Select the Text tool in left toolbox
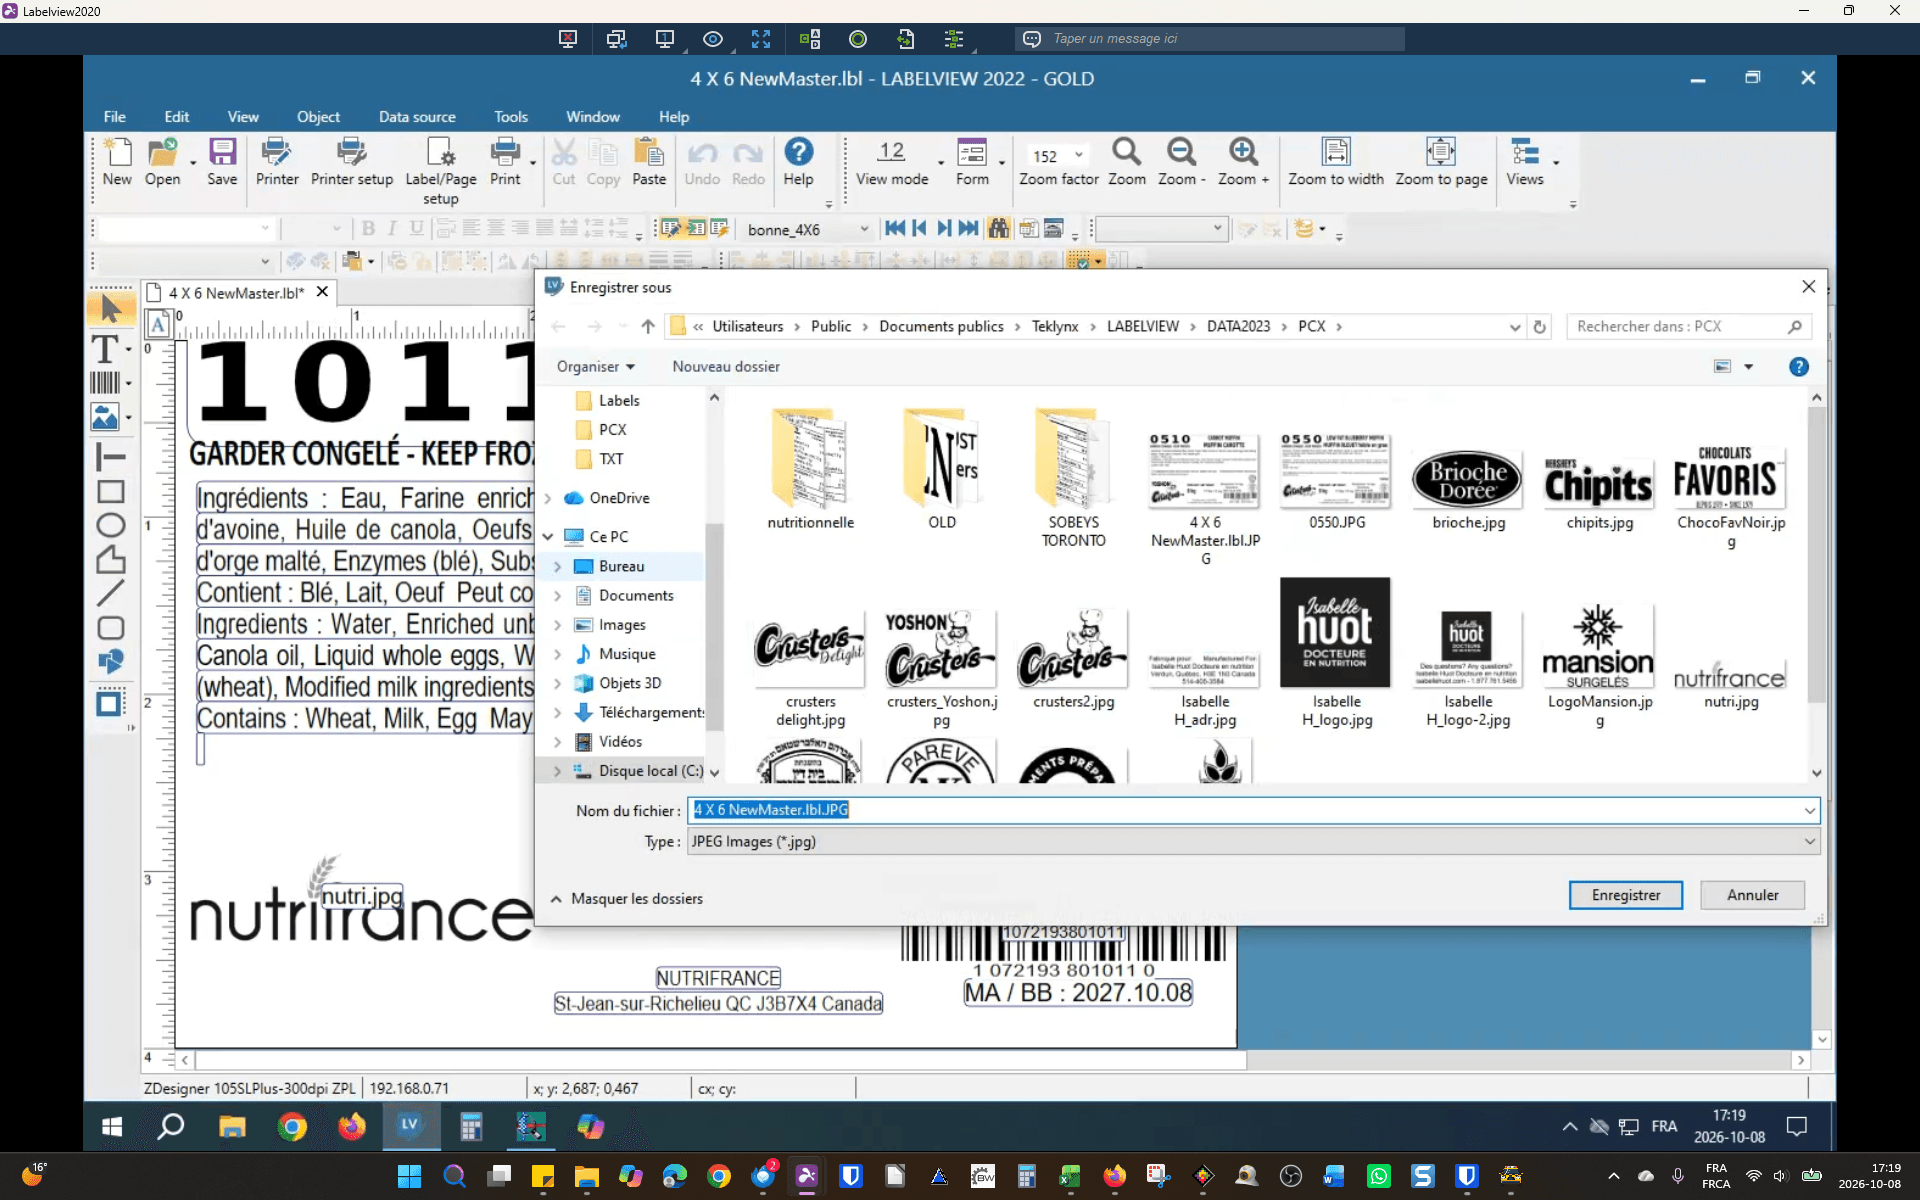This screenshot has width=1920, height=1200. click(x=105, y=349)
